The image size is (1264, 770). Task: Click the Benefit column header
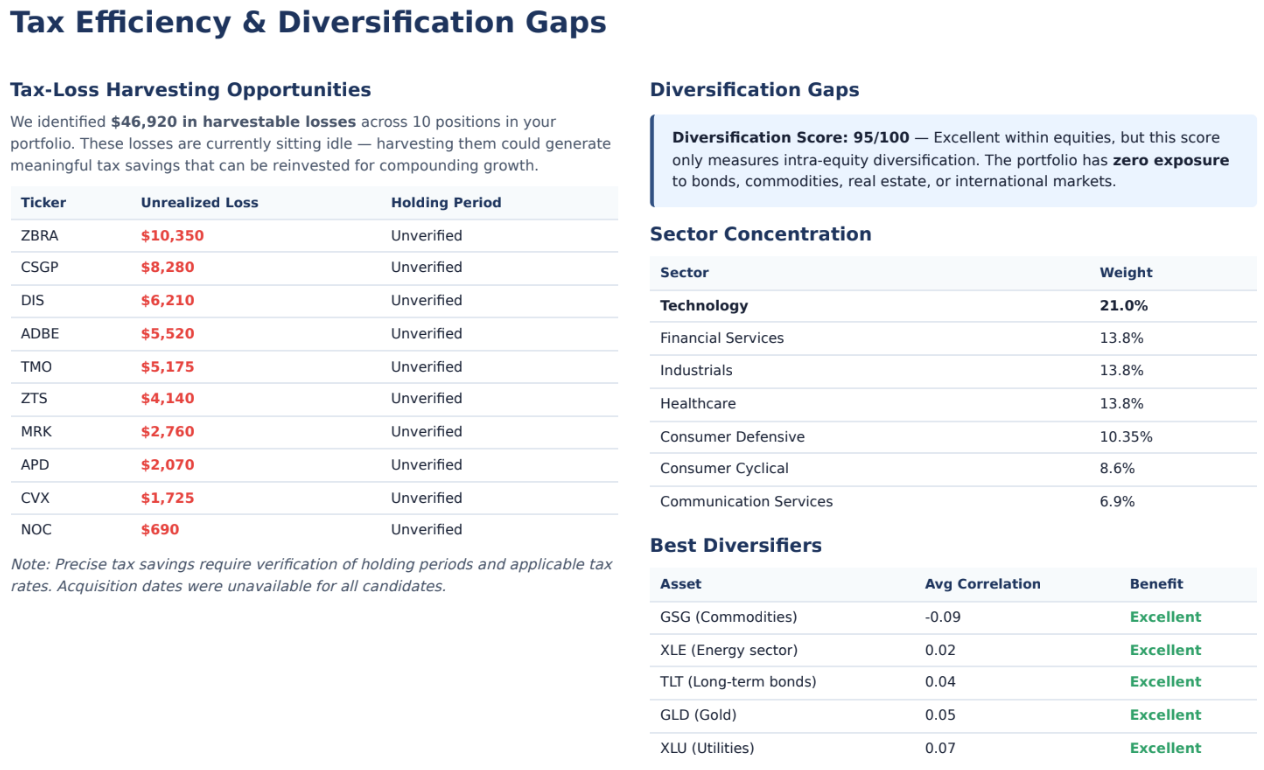1157,584
